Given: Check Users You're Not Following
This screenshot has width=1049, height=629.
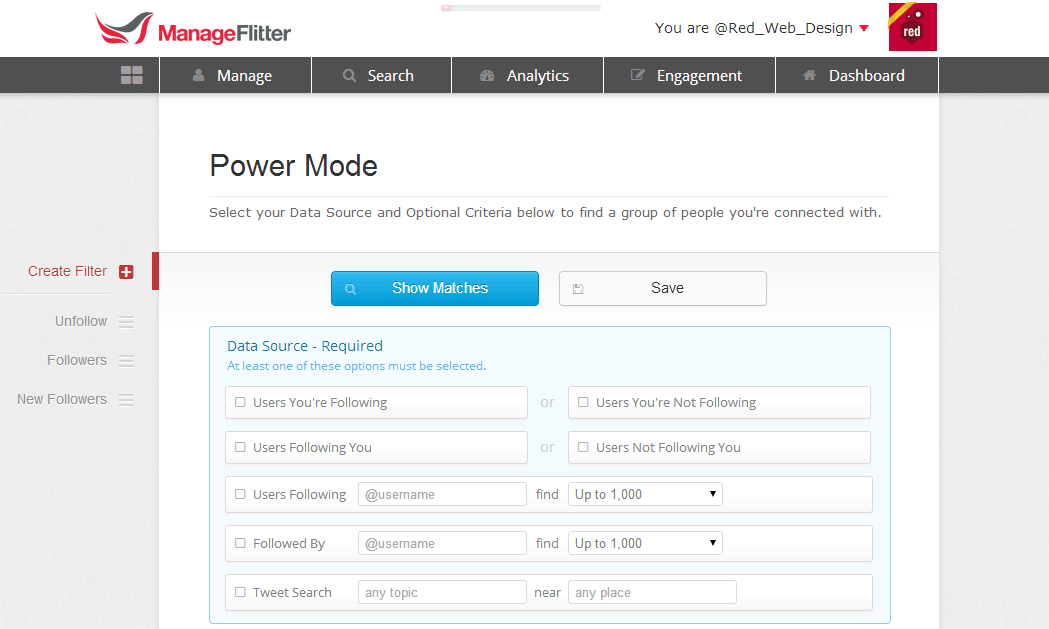Looking at the screenshot, I should click(x=583, y=402).
